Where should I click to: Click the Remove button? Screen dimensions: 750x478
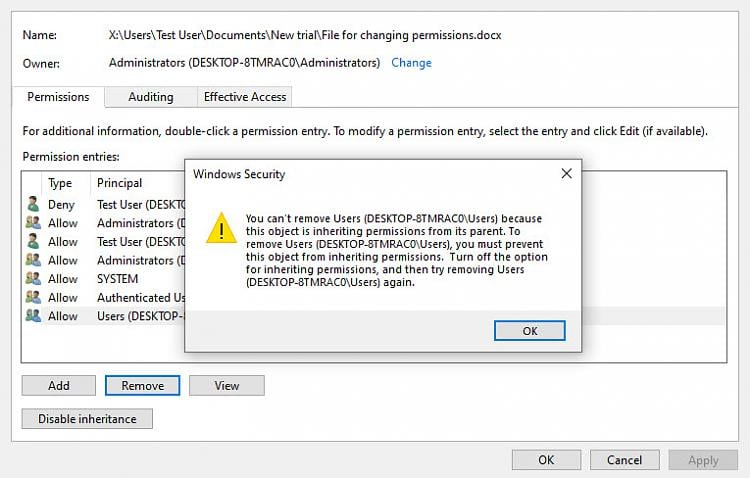point(143,385)
